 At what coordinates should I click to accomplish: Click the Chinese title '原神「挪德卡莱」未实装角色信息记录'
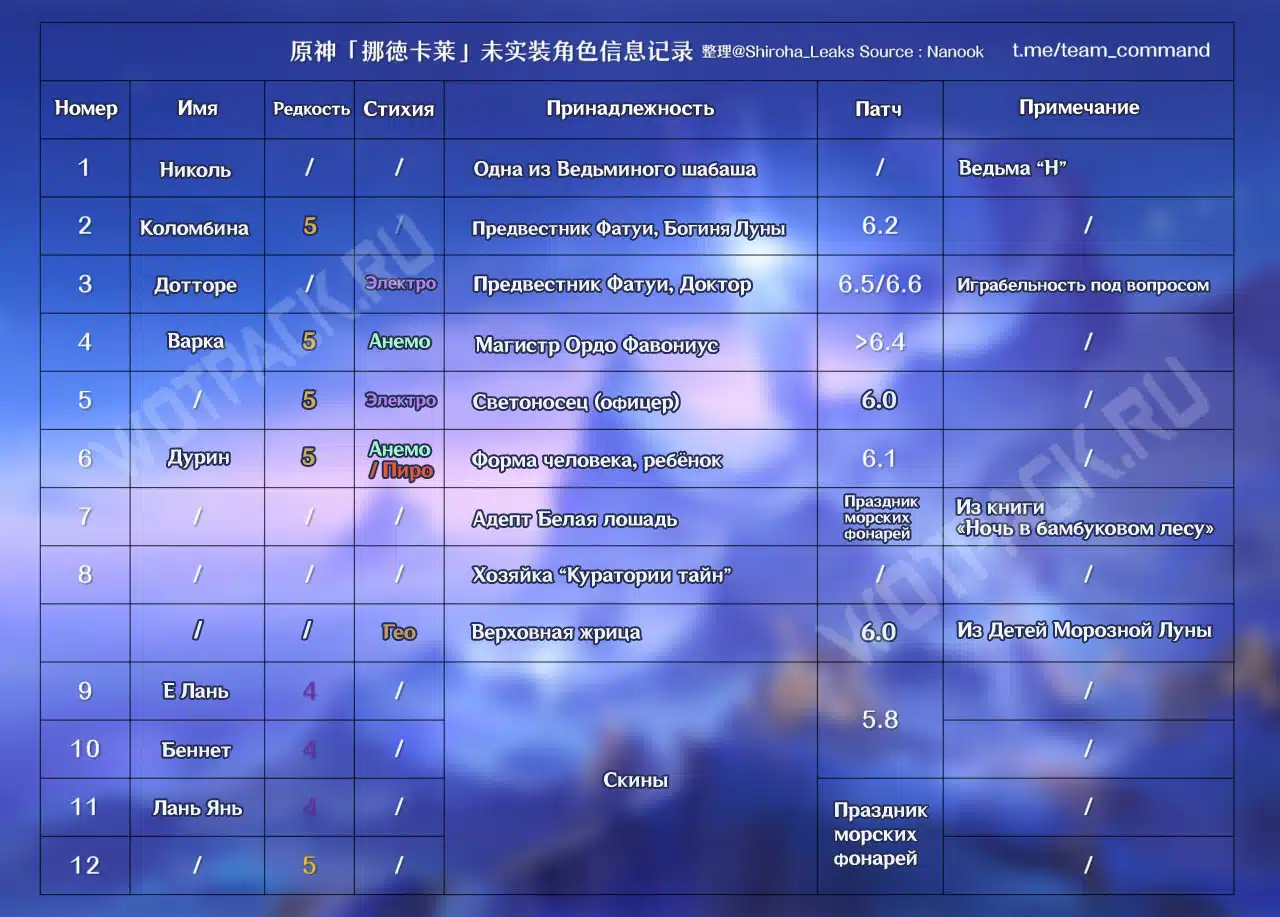492,51
